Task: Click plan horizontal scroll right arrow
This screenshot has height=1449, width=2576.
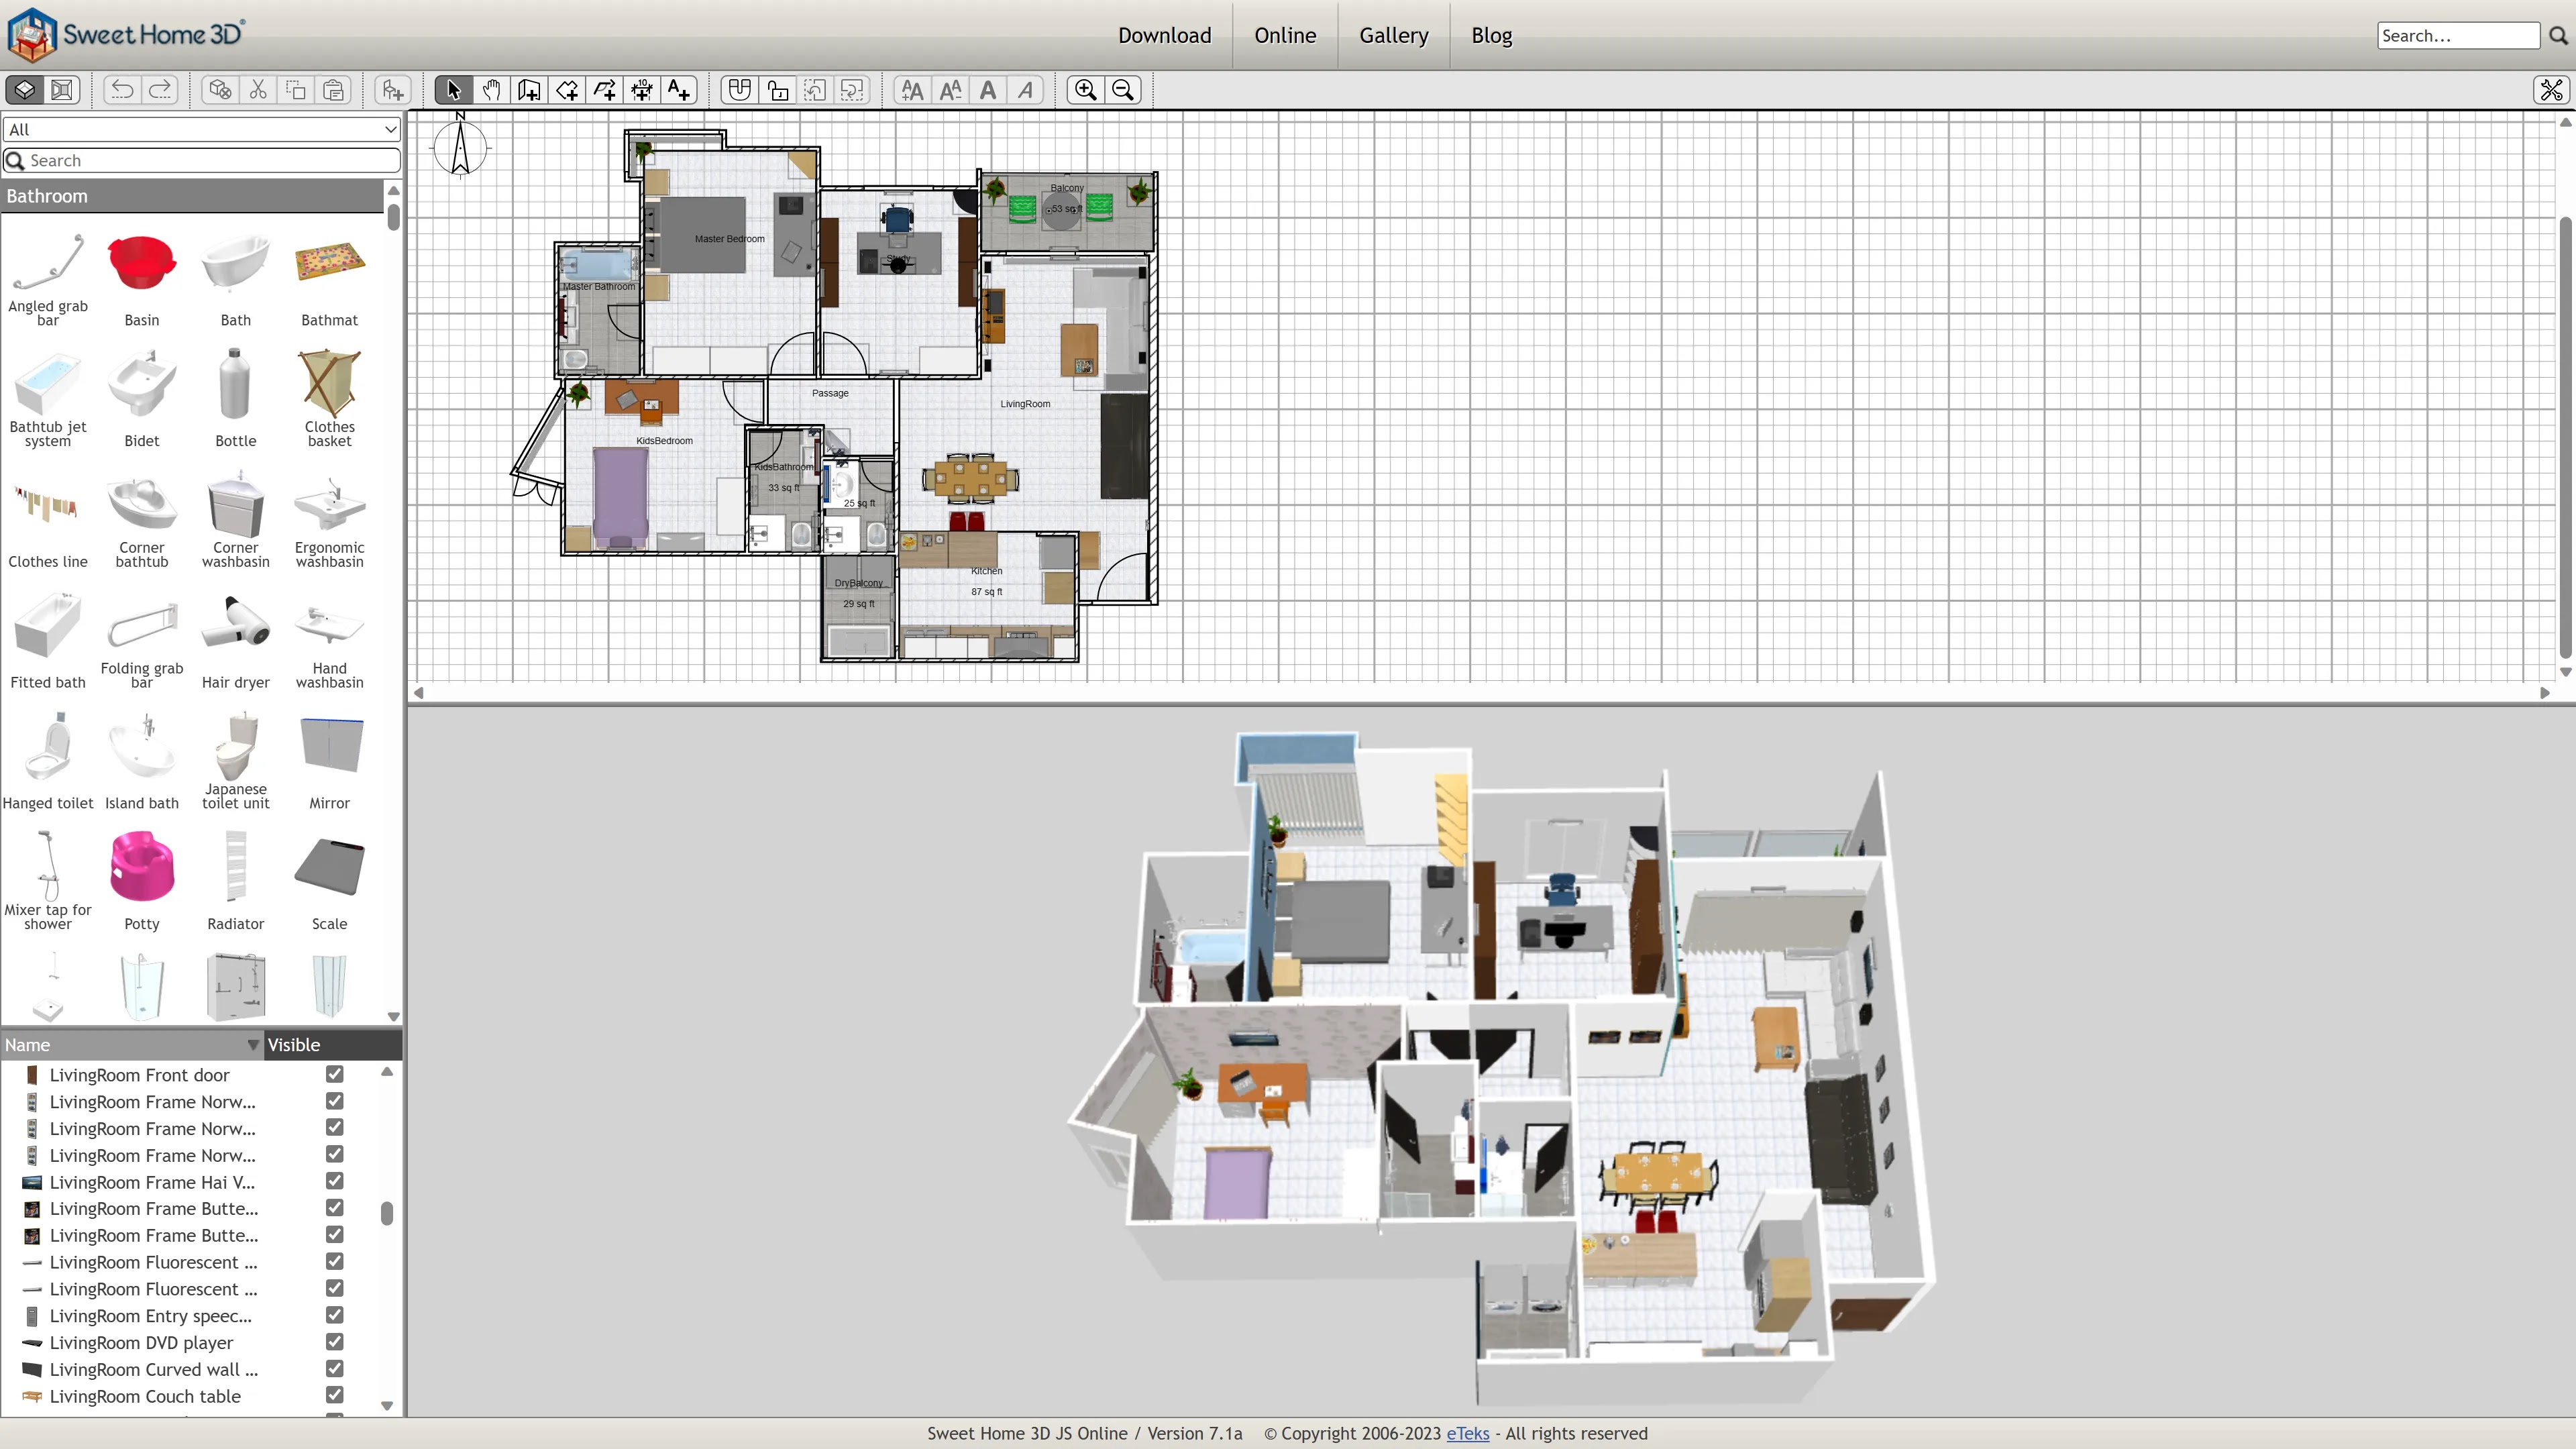Action: (x=2545, y=693)
